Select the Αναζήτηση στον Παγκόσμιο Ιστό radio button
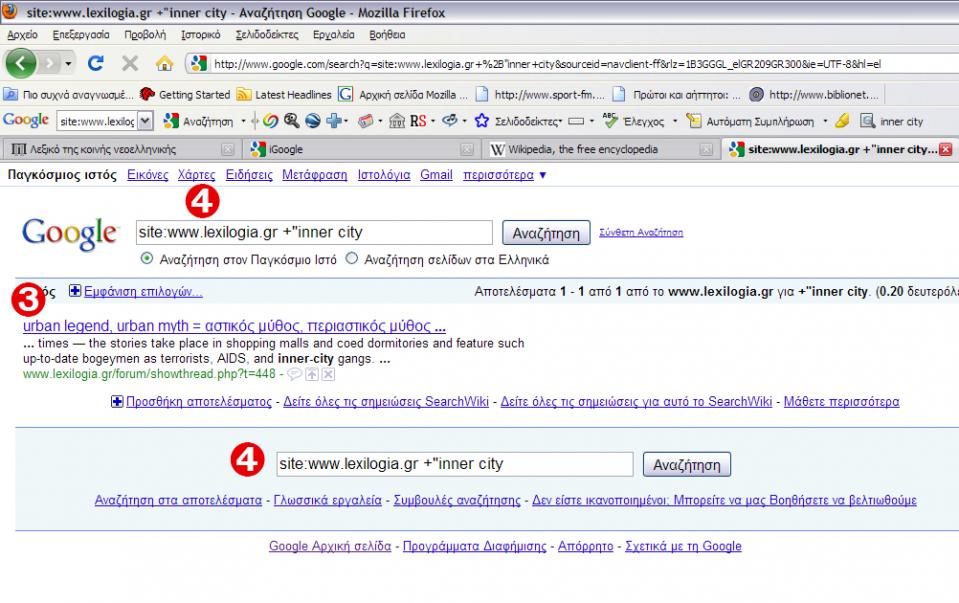959x603 pixels. tap(147, 258)
